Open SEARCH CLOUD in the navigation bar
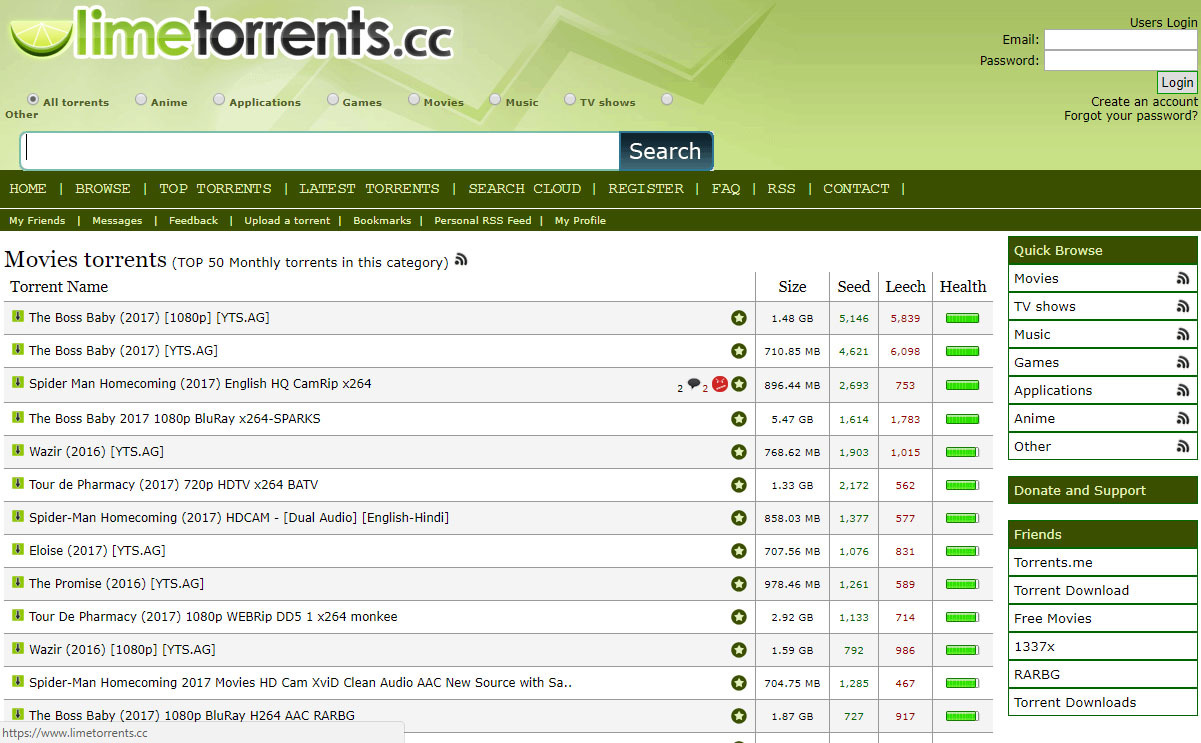Image resolution: width=1201 pixels, height=743 pixels. [x=525, y=188]
